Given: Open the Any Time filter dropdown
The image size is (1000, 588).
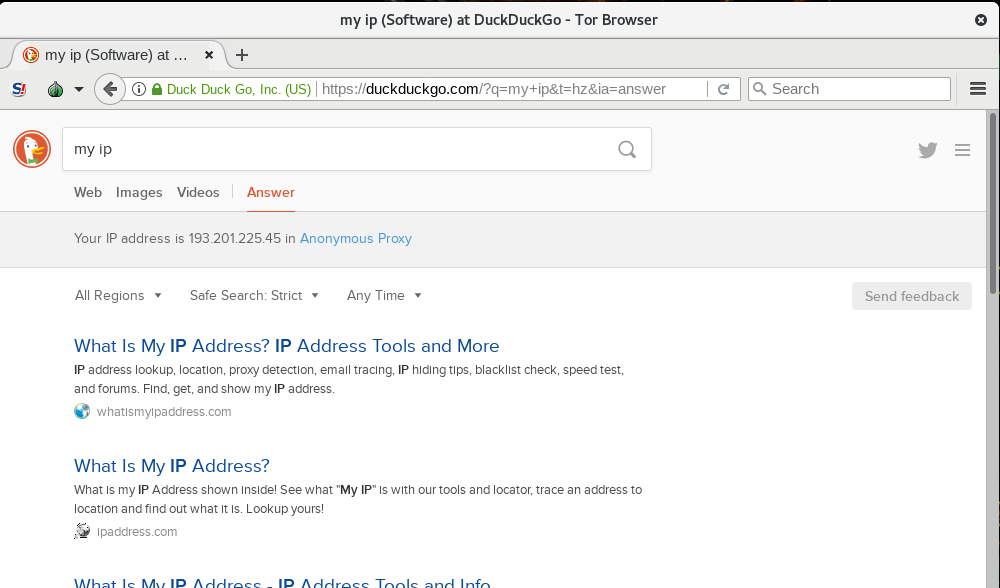Looking at the screenshot, I should coord(384,295).
